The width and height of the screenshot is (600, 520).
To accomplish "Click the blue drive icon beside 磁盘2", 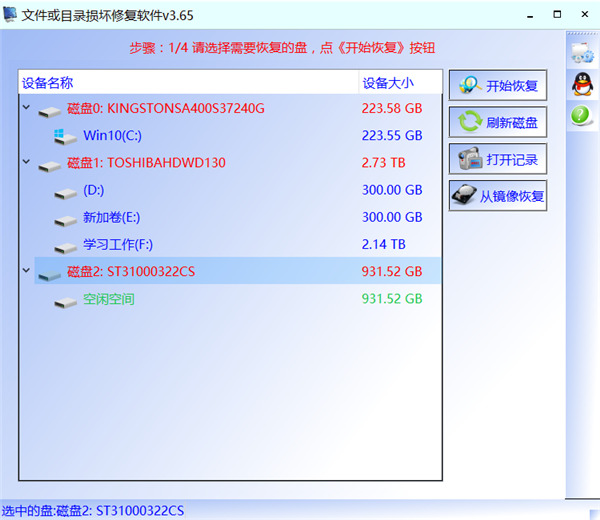I will [x=50, y=275].
